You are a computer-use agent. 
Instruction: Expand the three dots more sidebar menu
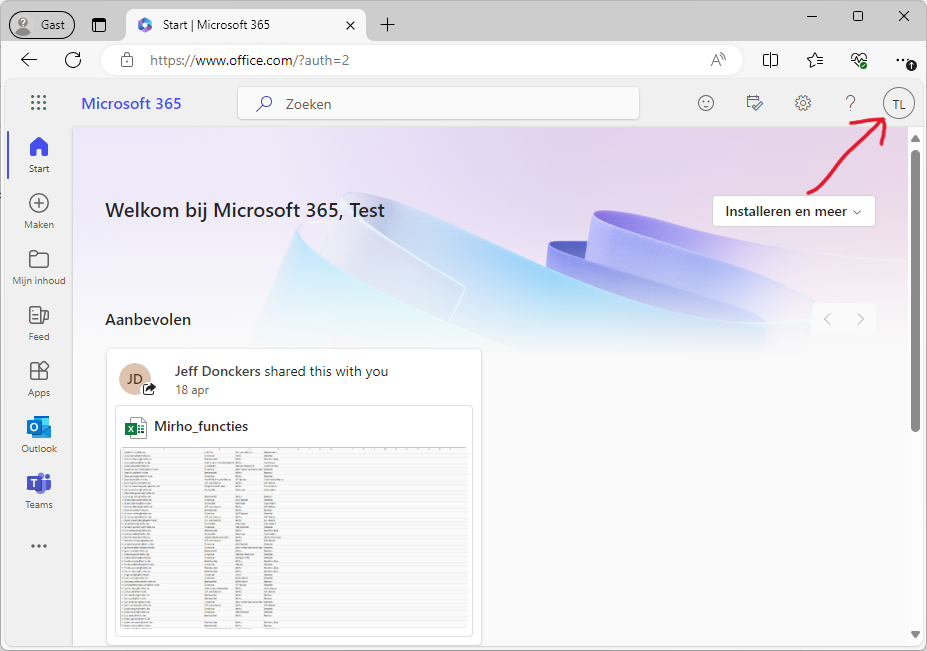point(39,547)
